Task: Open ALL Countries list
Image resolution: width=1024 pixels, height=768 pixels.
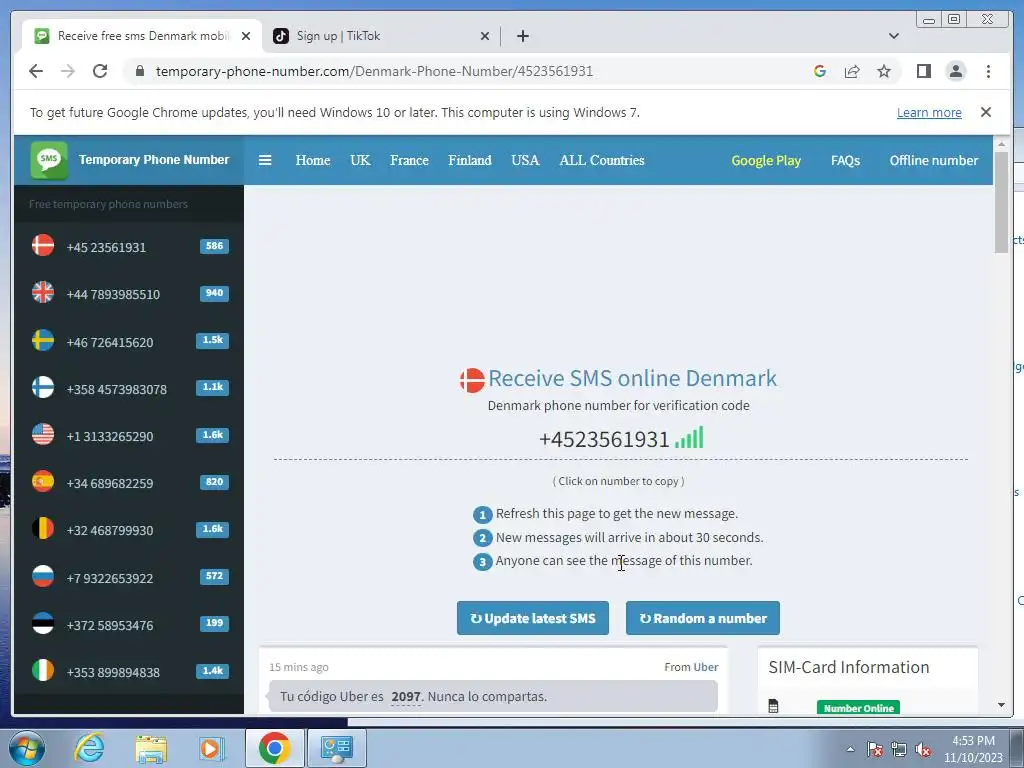Action: pos(601,160)
